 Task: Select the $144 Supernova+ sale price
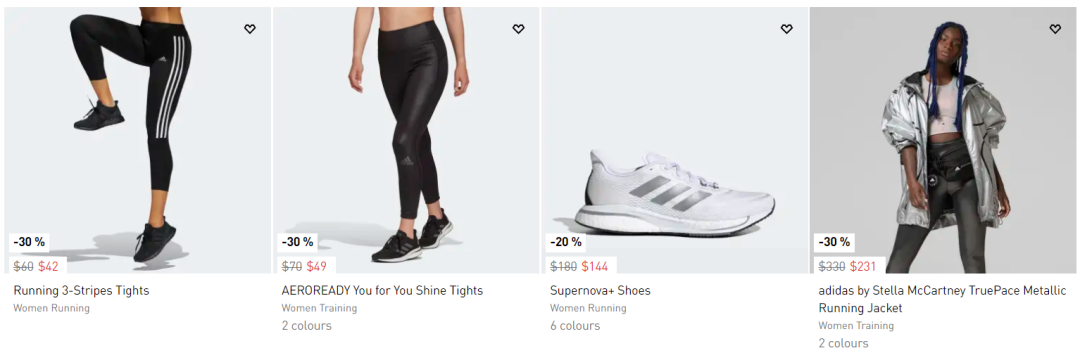click(595, 266)
